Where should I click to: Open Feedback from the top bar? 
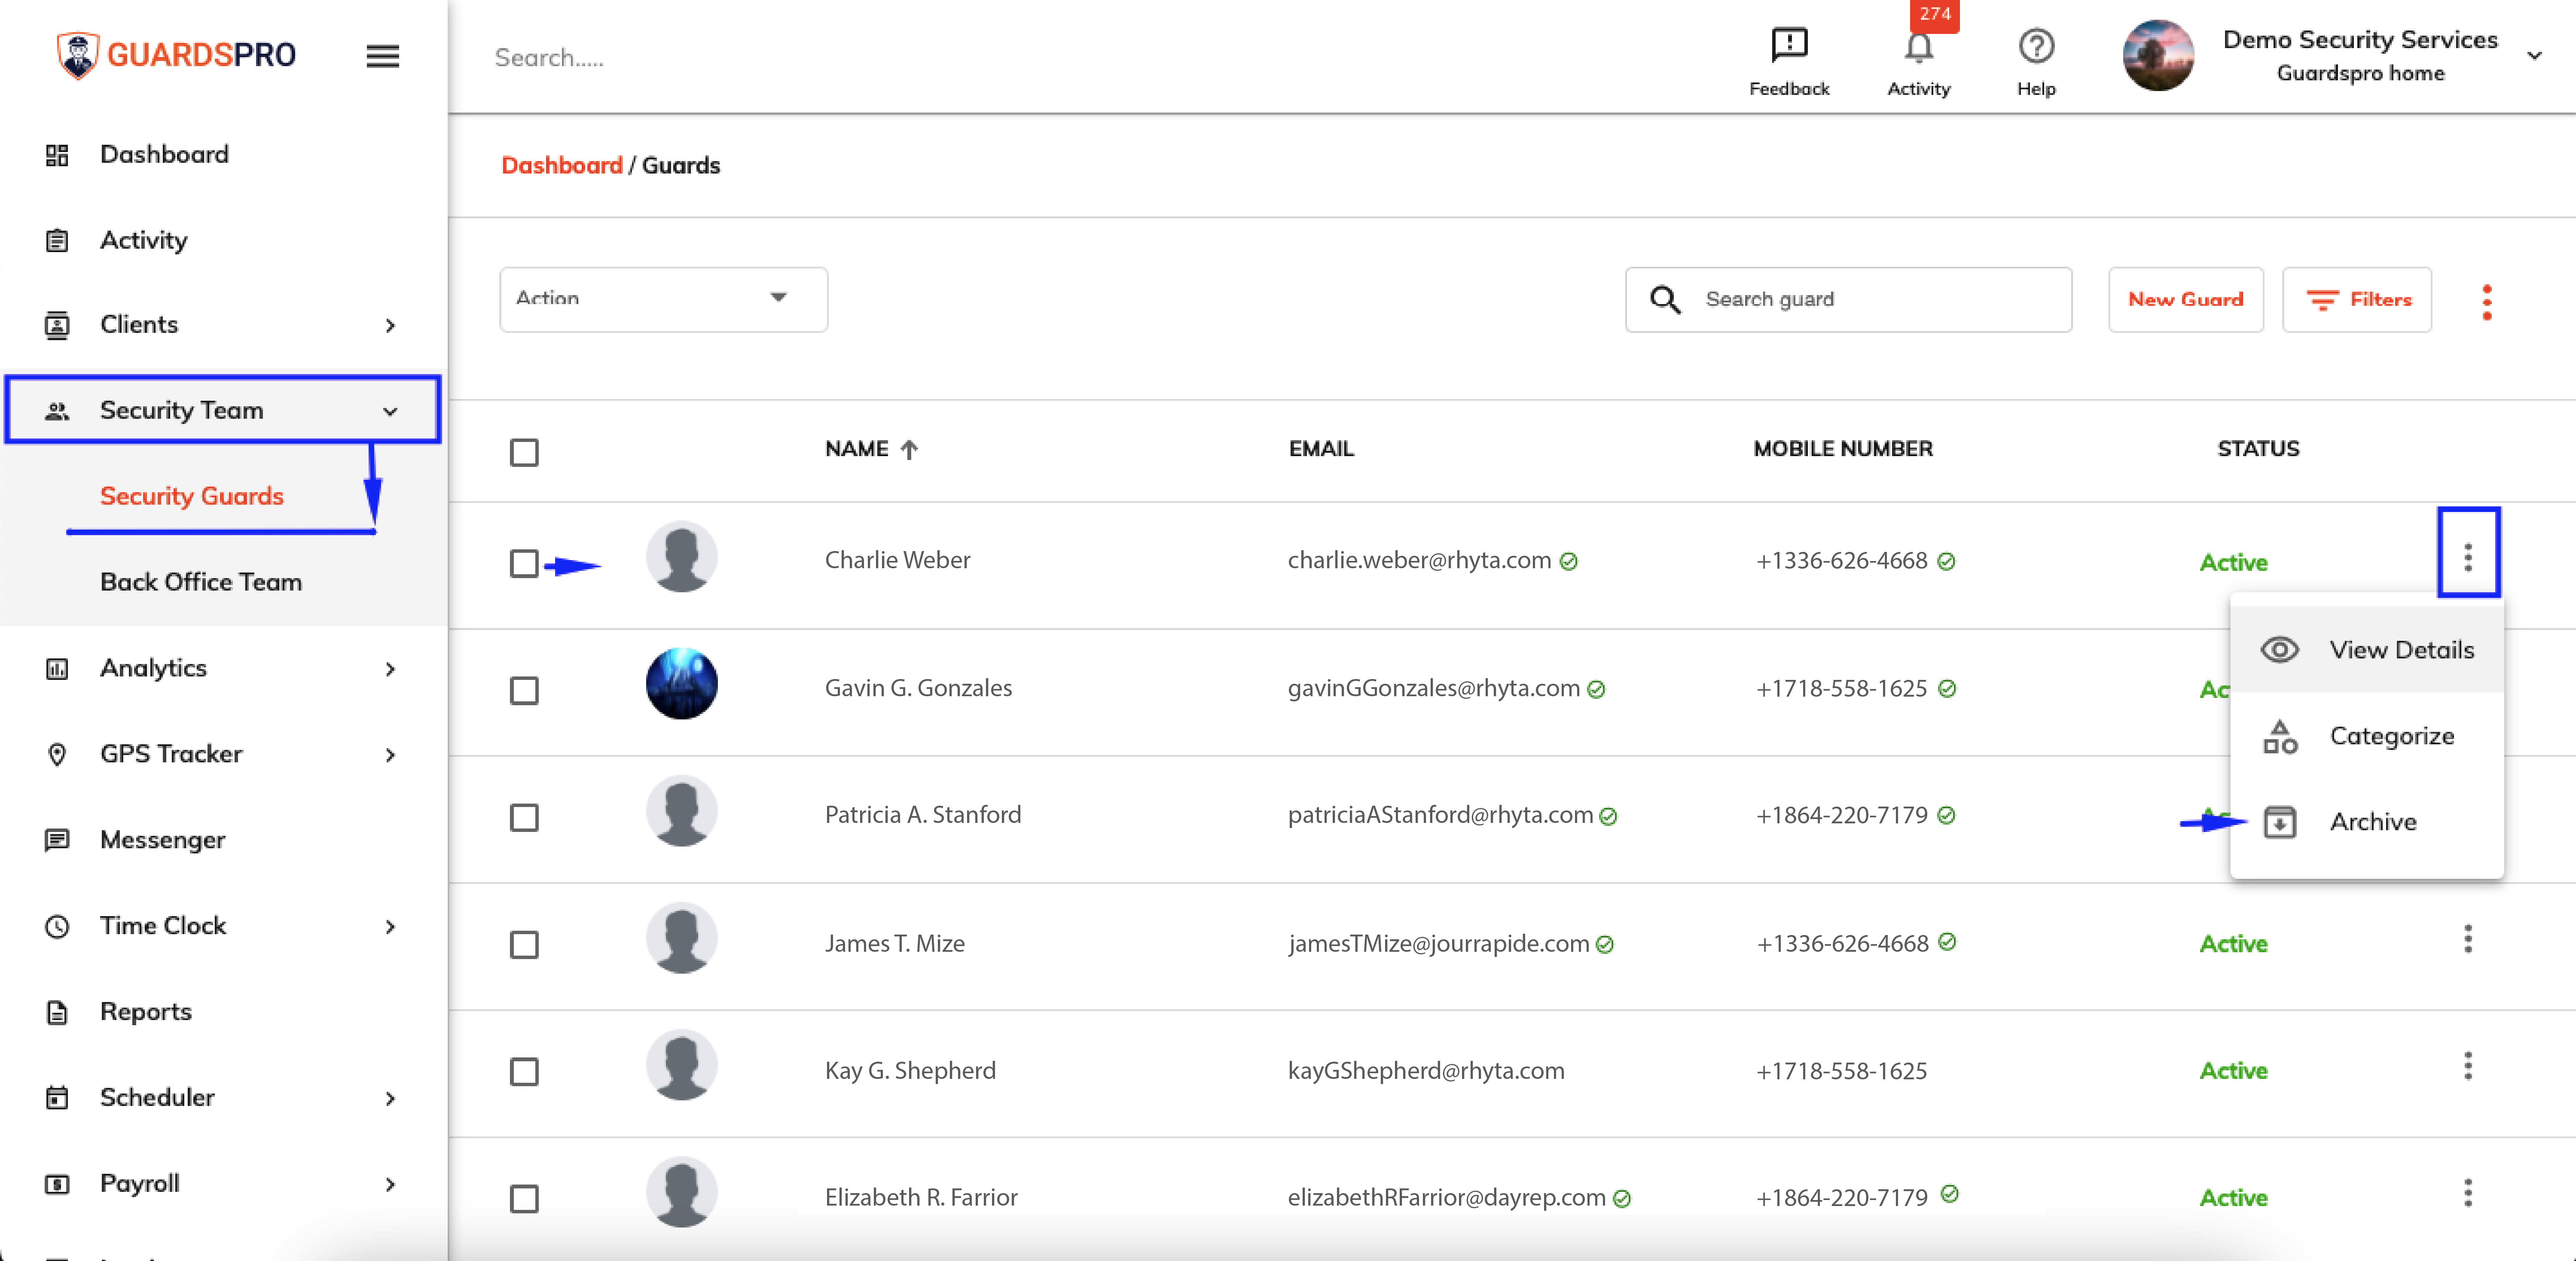tap(1788, 61)
